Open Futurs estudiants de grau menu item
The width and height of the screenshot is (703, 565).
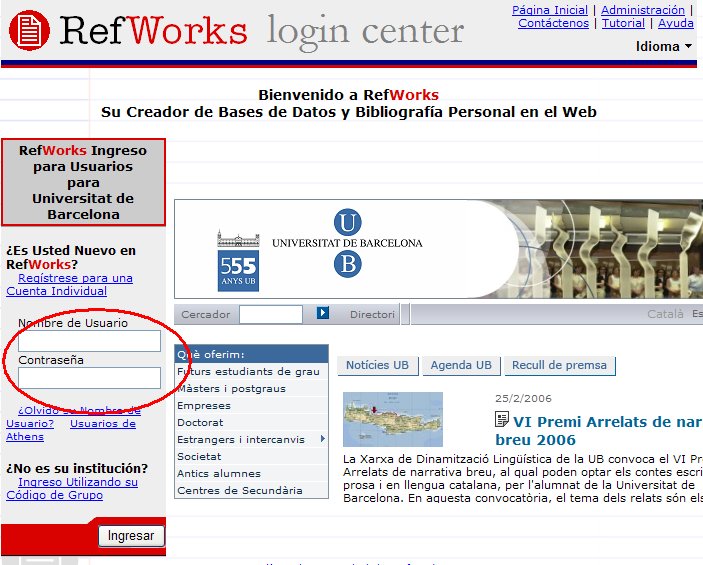click(251, 371)
